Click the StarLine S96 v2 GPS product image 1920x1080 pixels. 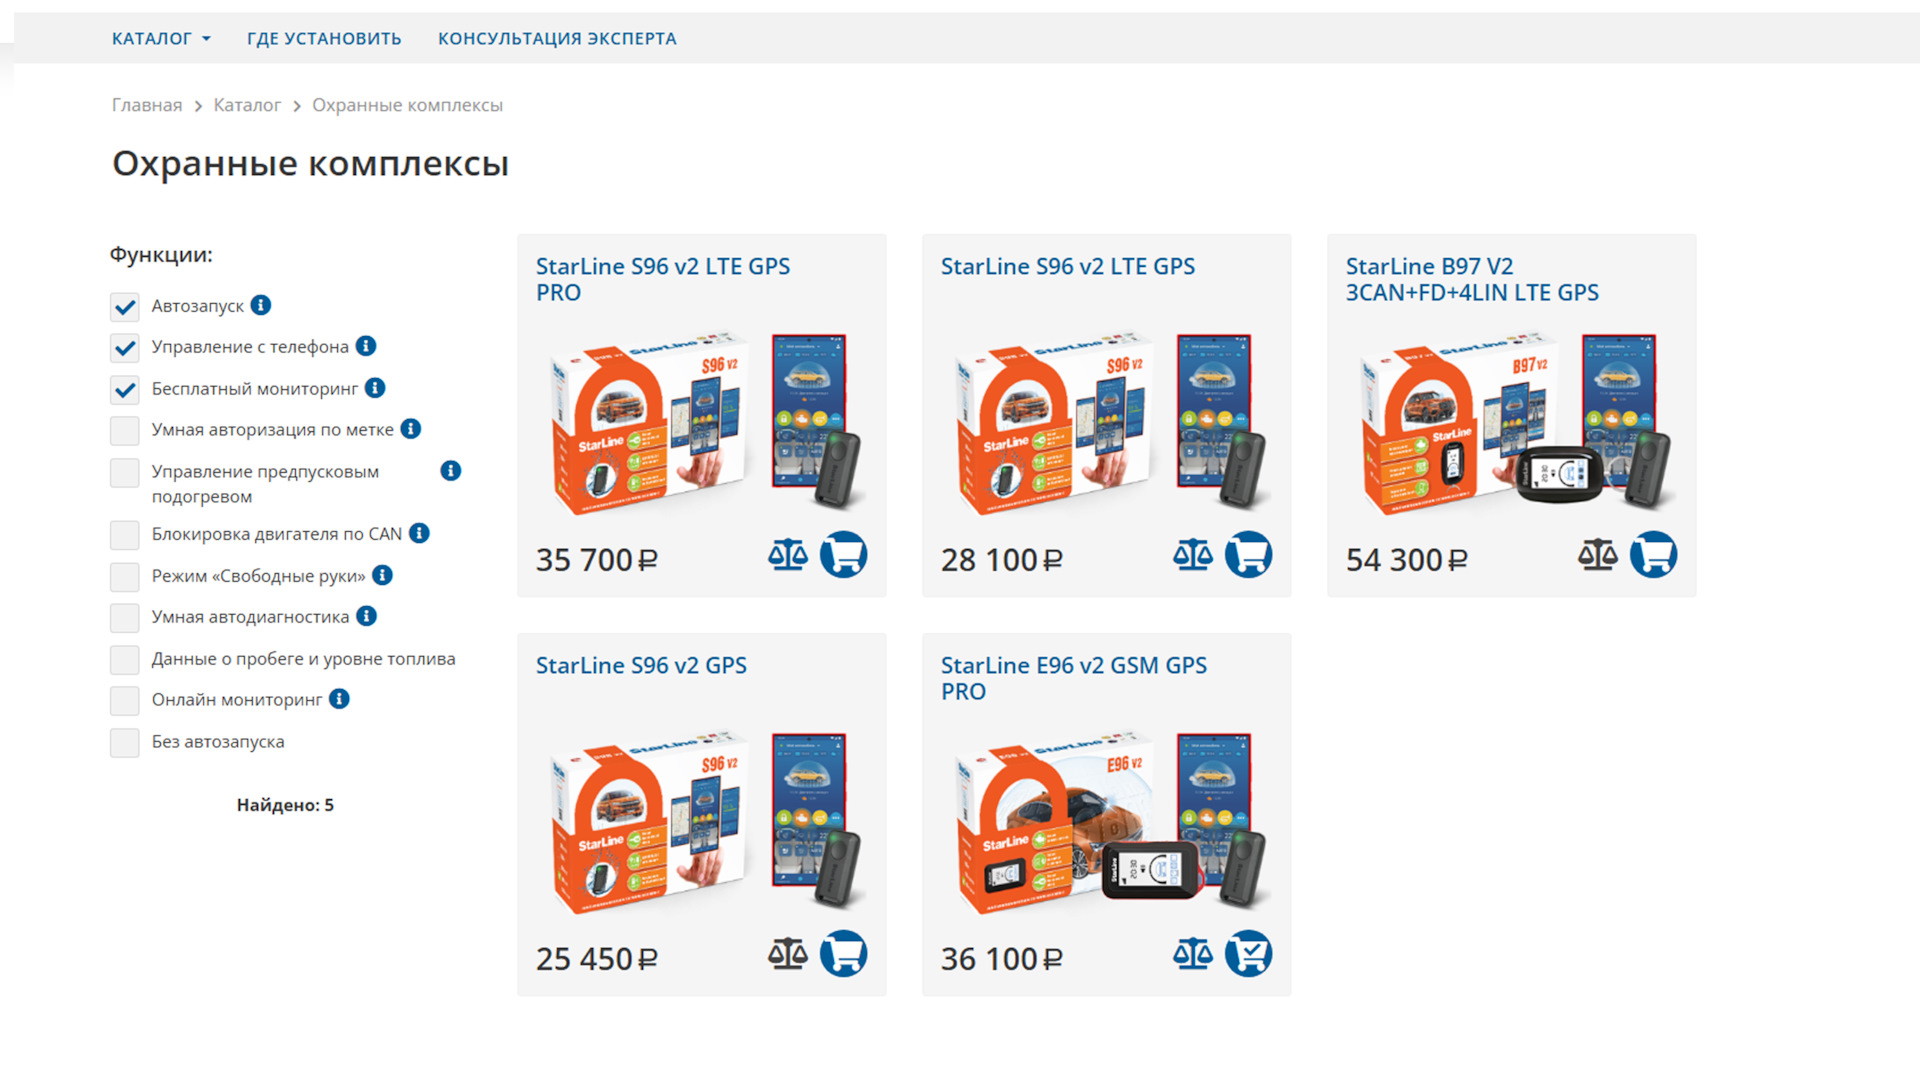coord(703,819)
